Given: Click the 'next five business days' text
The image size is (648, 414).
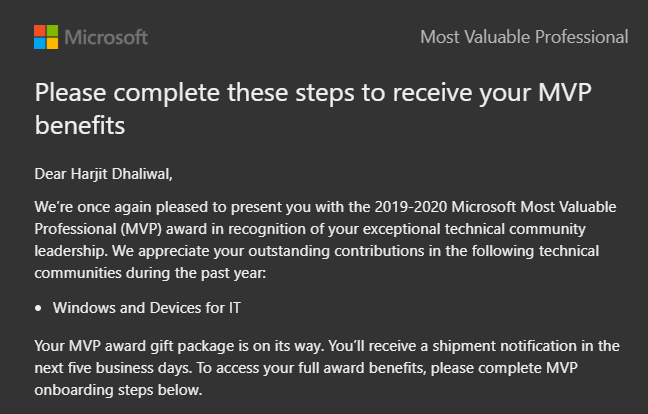Looking at the screenshot, I should (x=112, y=368).
